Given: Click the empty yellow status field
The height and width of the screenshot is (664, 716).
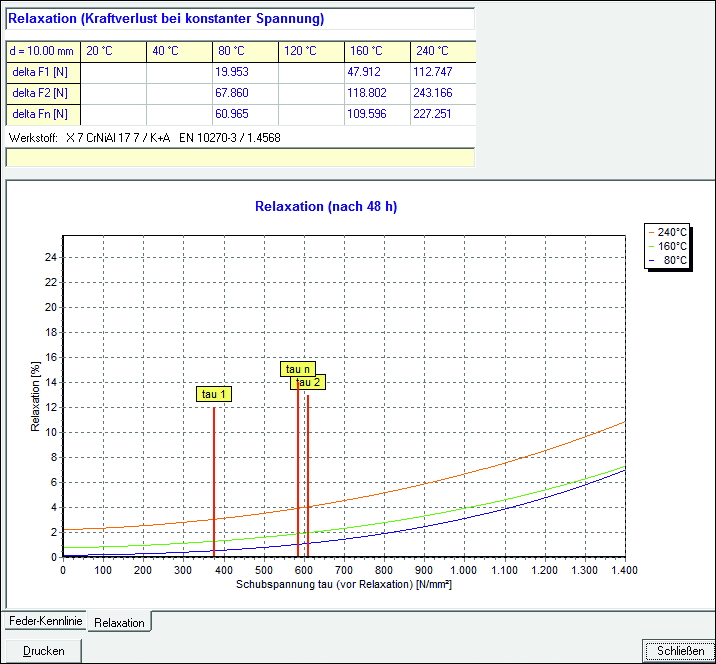Looking at the screenshot, I should (238, 156).
